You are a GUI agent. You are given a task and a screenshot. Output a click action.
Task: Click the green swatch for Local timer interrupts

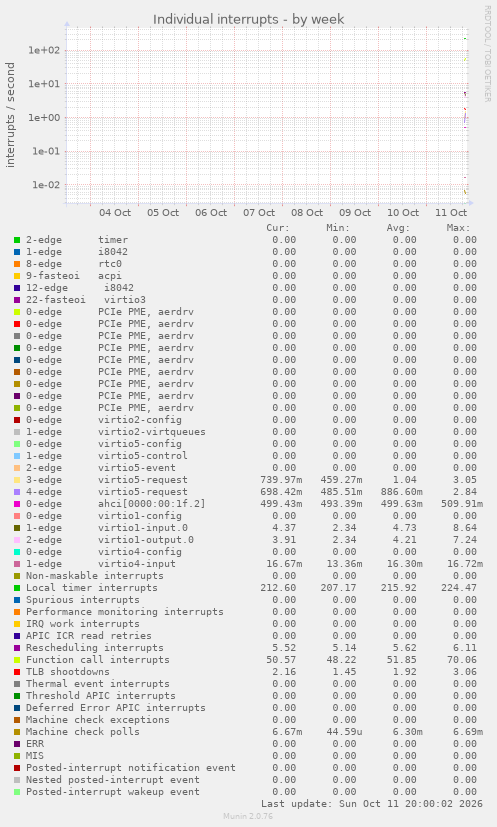pyautogui.click(x=17, y=588)
